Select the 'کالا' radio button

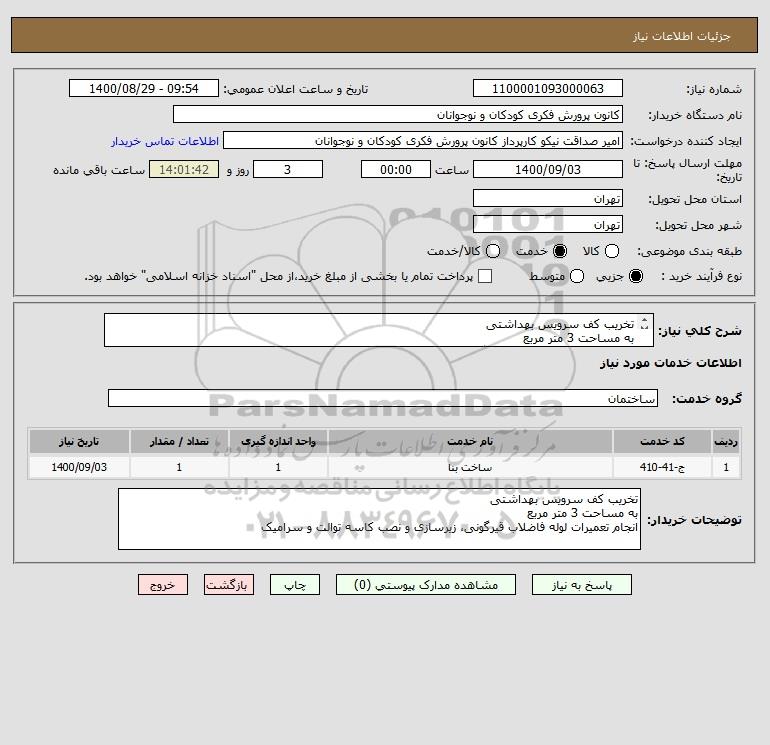pyautogui.click(x=611, y=251)
